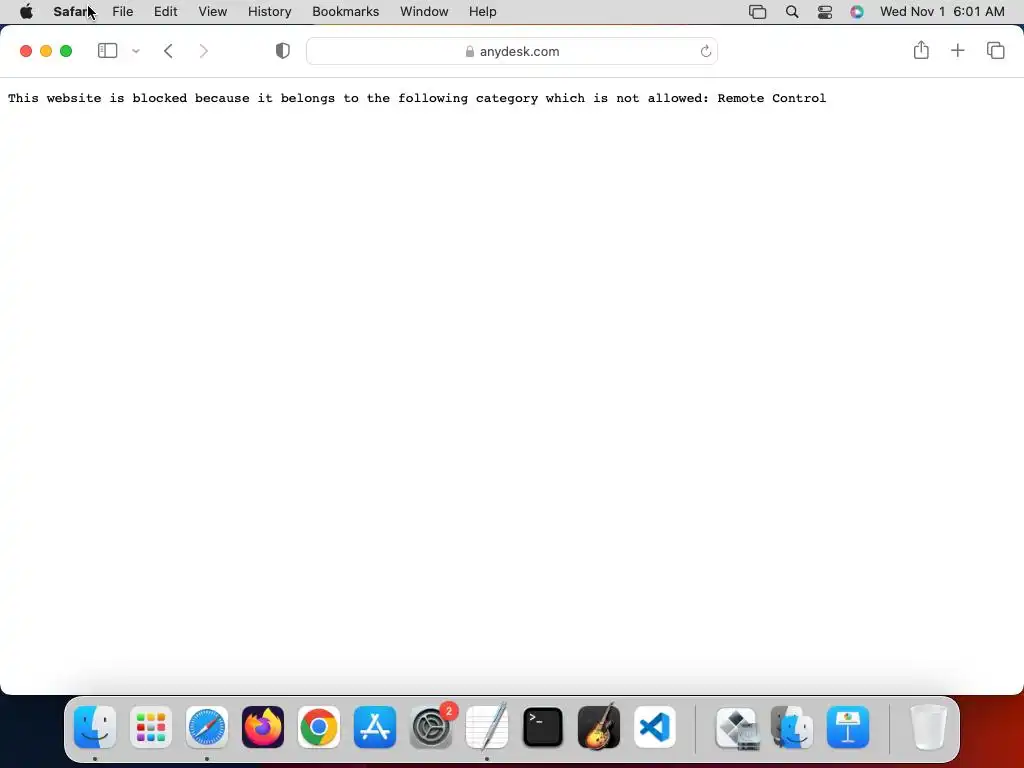
Task: Open the Window menu
Action: [x=424, y=12]
